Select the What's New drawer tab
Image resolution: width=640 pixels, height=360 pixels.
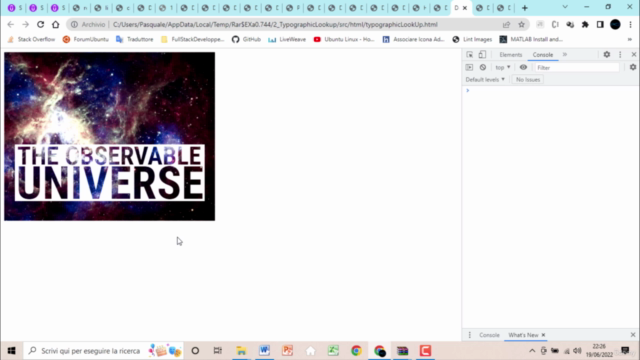523,335
